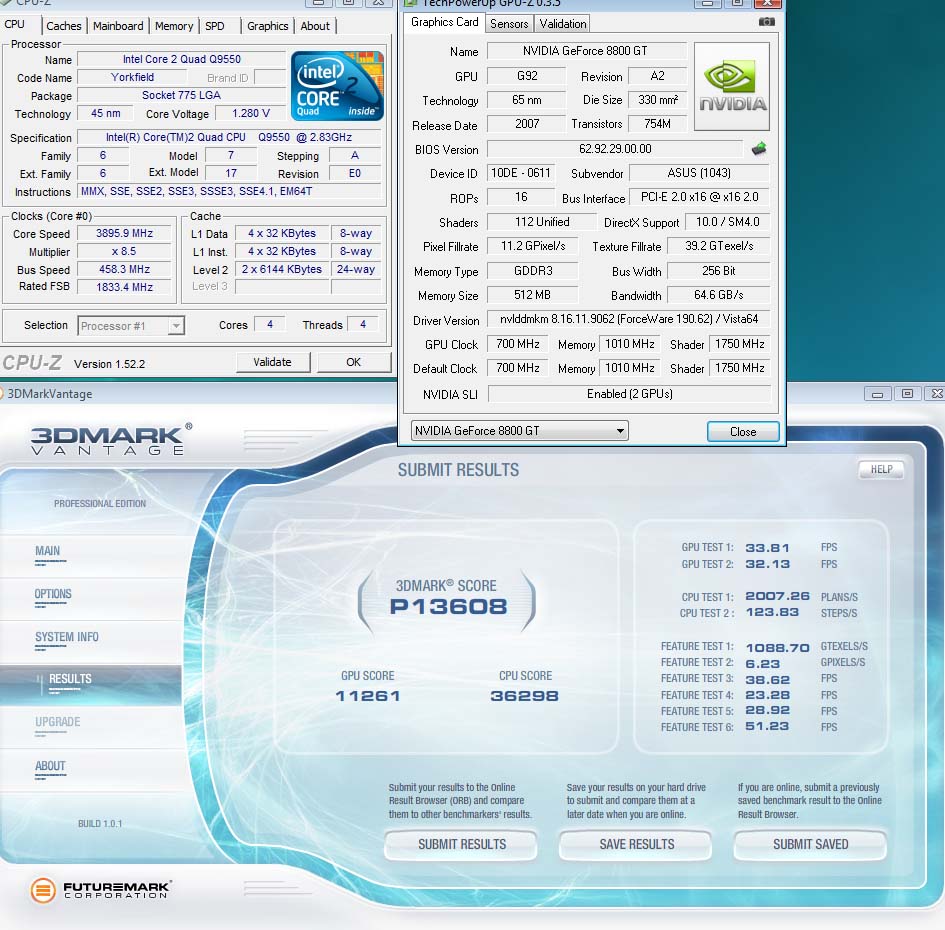Screen dimensions: 945x930
Task: Click the Specification field for the Q9550
Action: click(x=230, y=137)
